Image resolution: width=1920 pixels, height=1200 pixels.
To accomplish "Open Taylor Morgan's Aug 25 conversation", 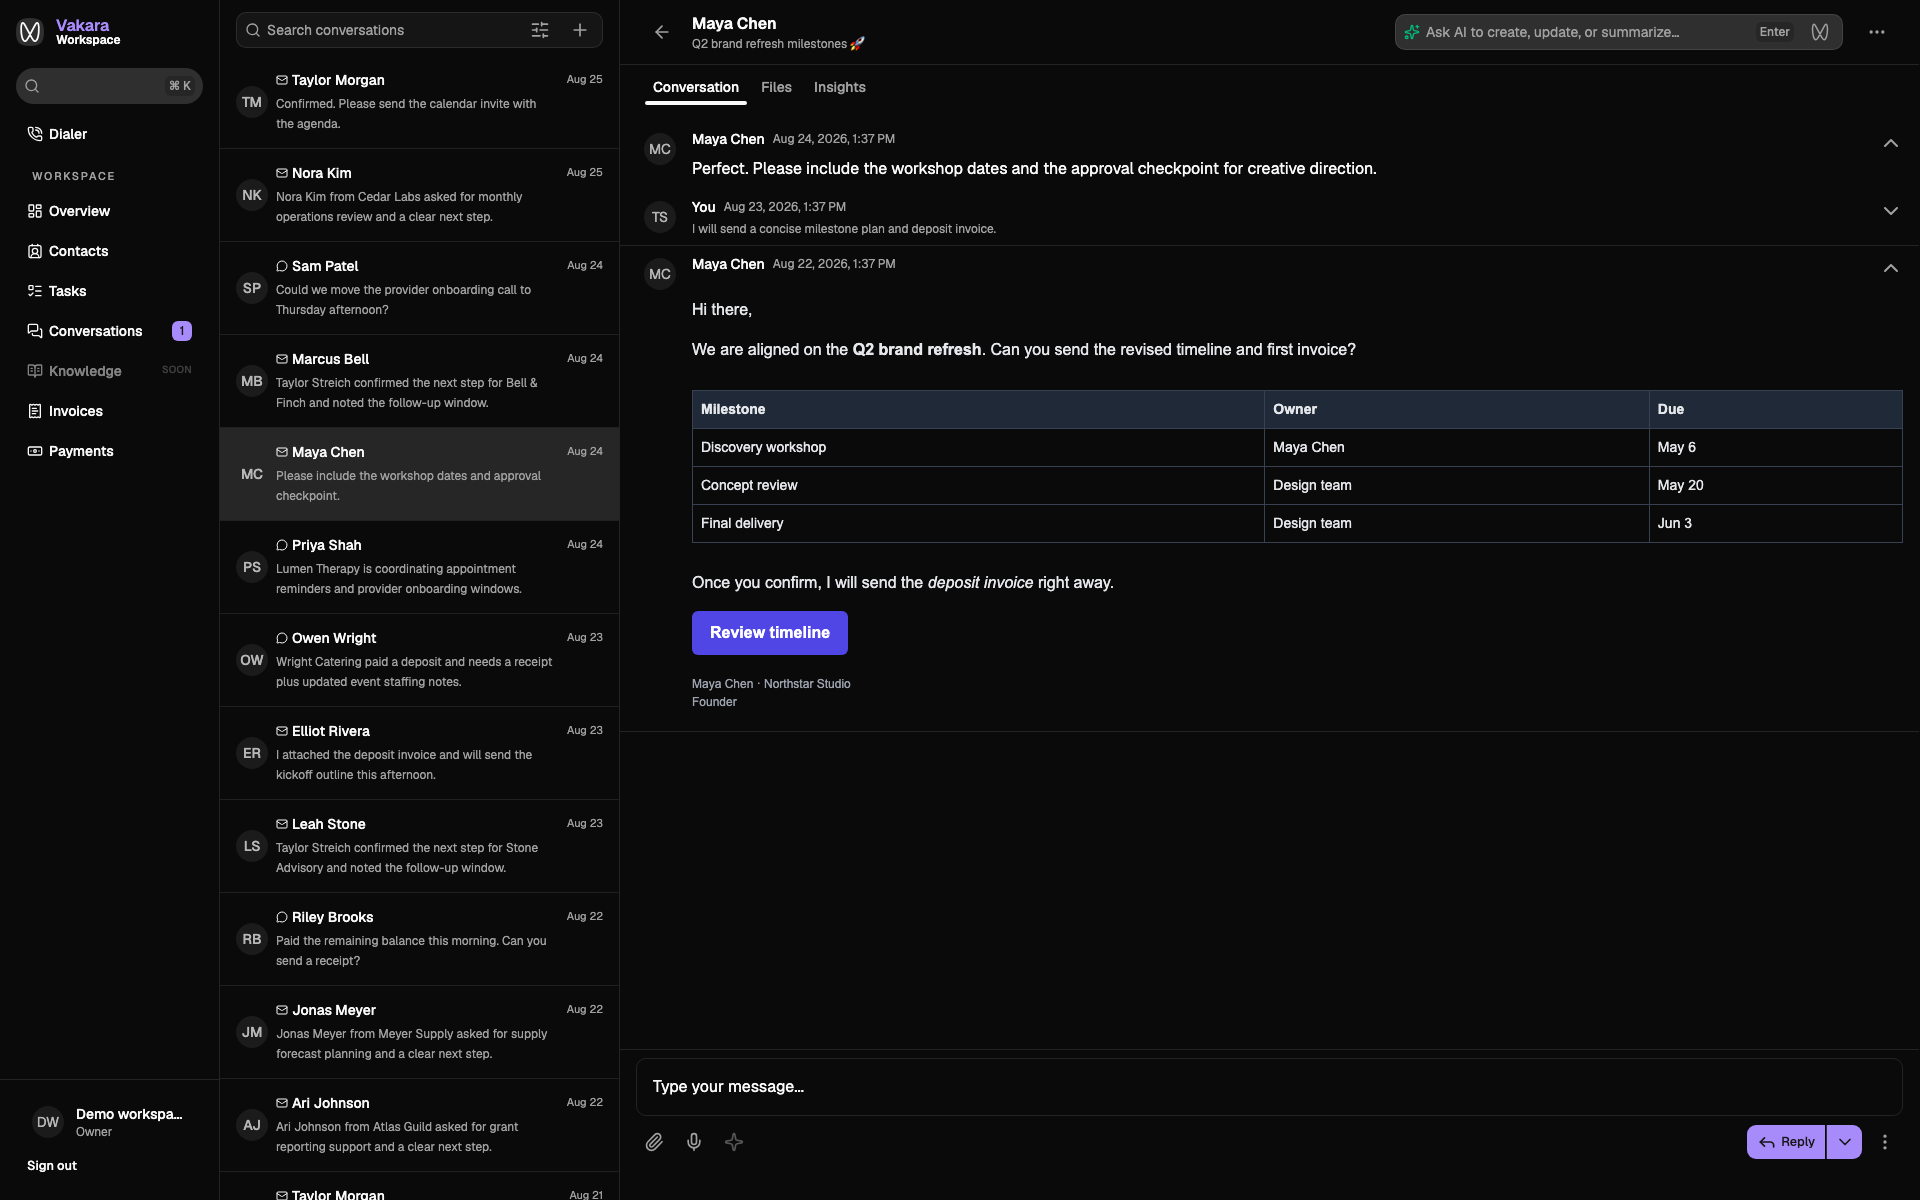I will [x=420, y=102].
